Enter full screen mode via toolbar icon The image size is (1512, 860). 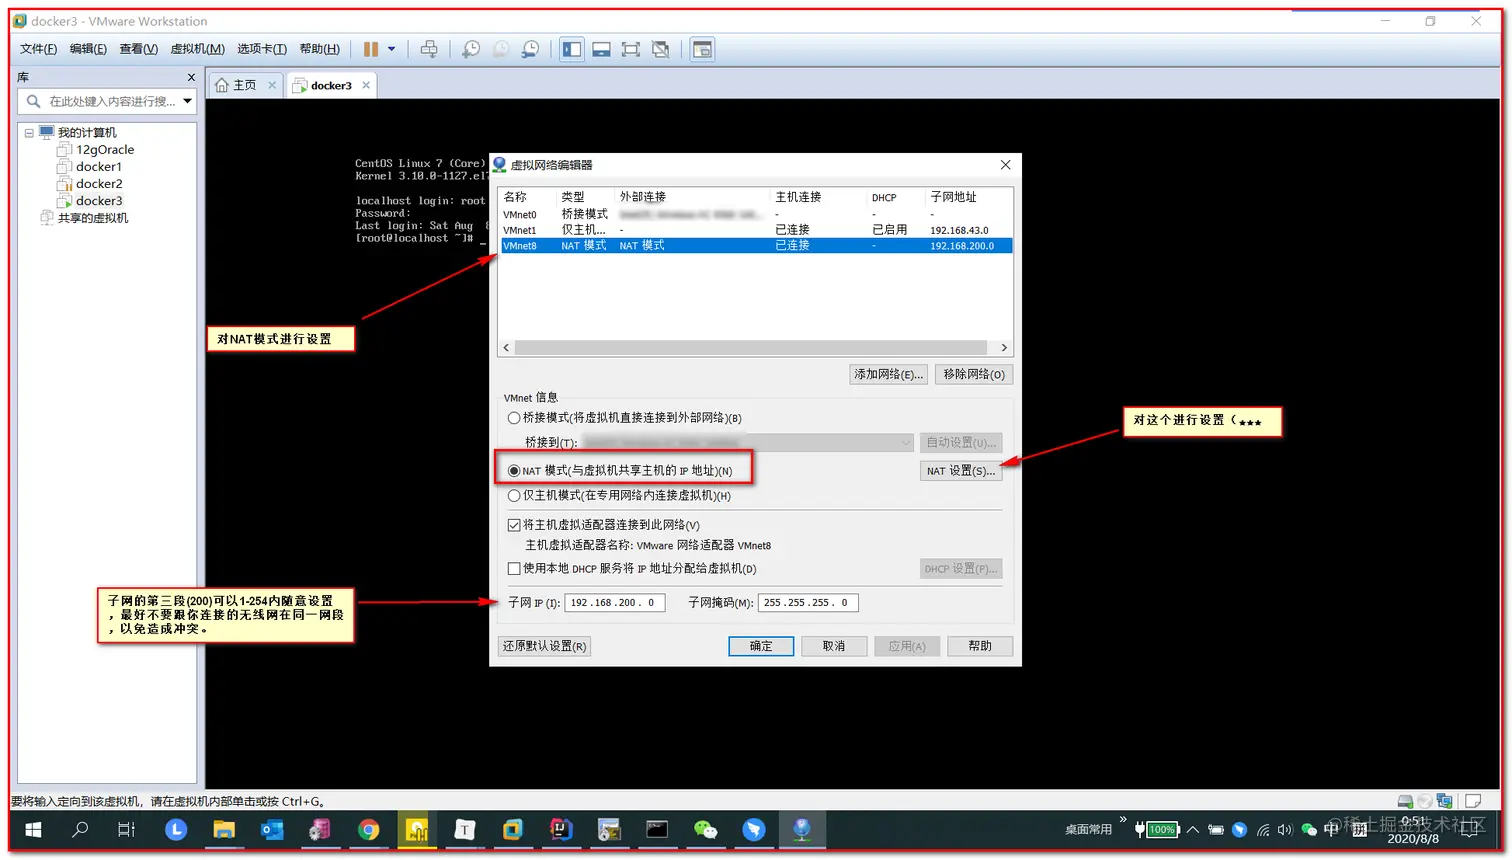631,49
